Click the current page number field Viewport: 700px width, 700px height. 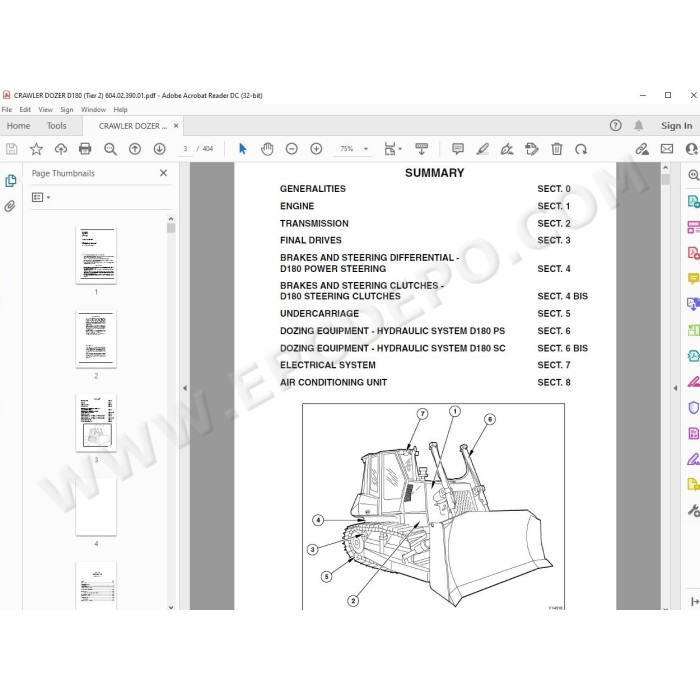185,149
